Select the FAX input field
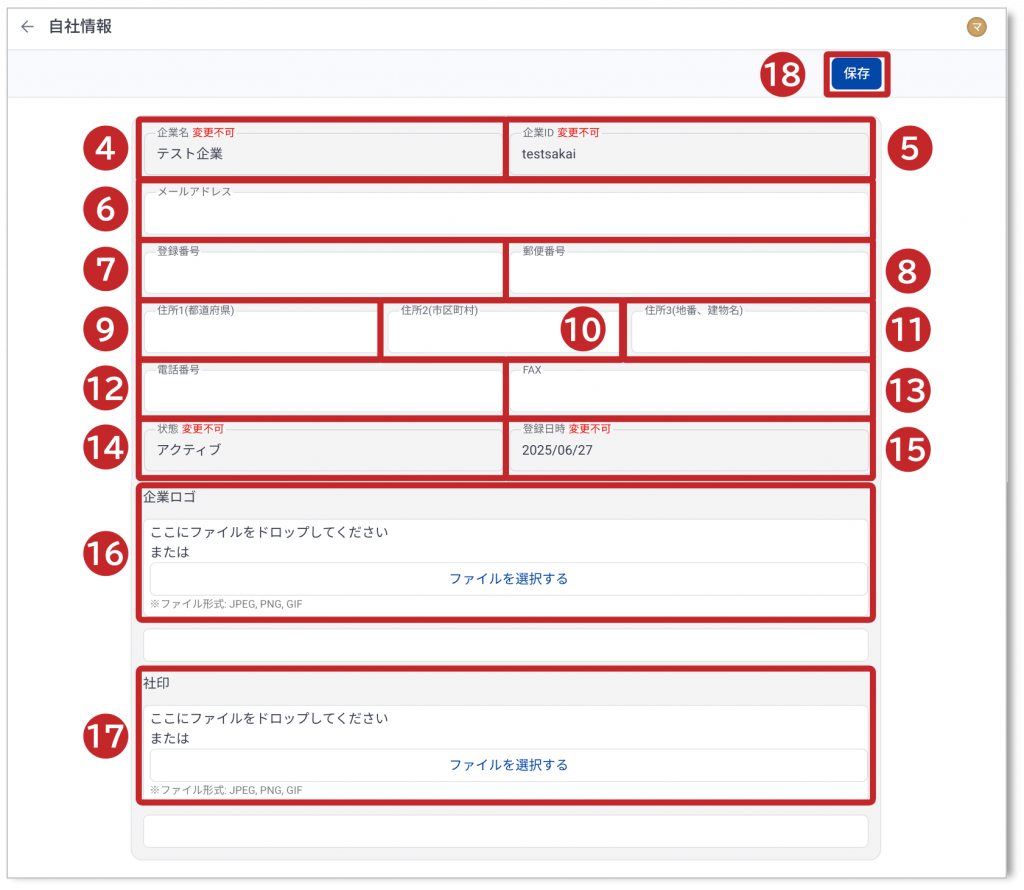This screenshot has height=890, width=1024. point(688,391)
